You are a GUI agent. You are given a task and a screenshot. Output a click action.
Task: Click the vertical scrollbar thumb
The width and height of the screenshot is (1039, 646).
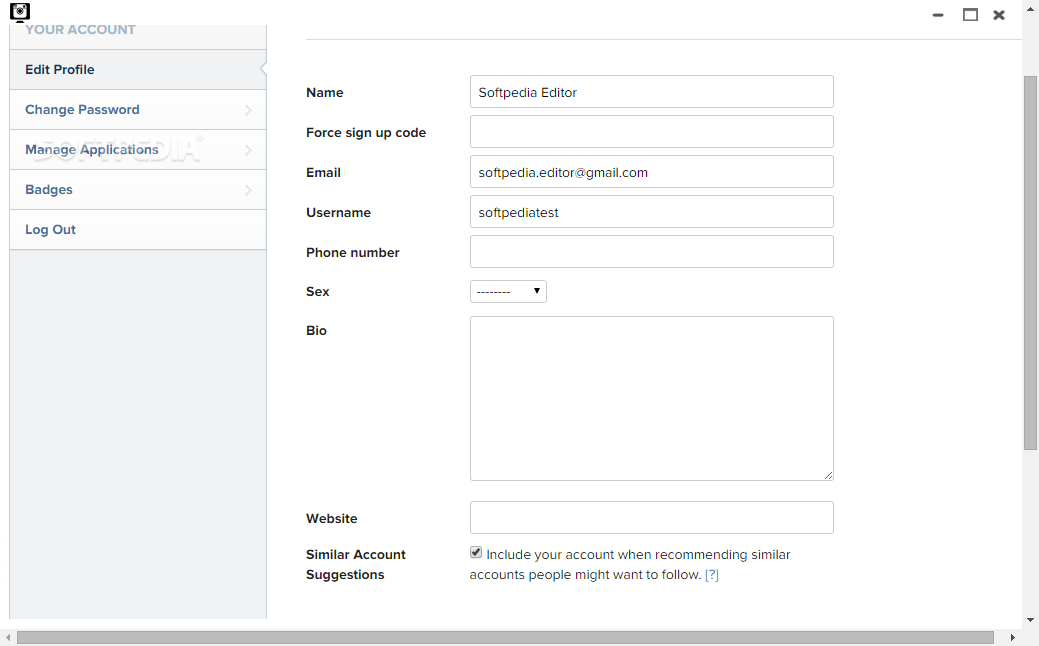(x=1030, y=263)
